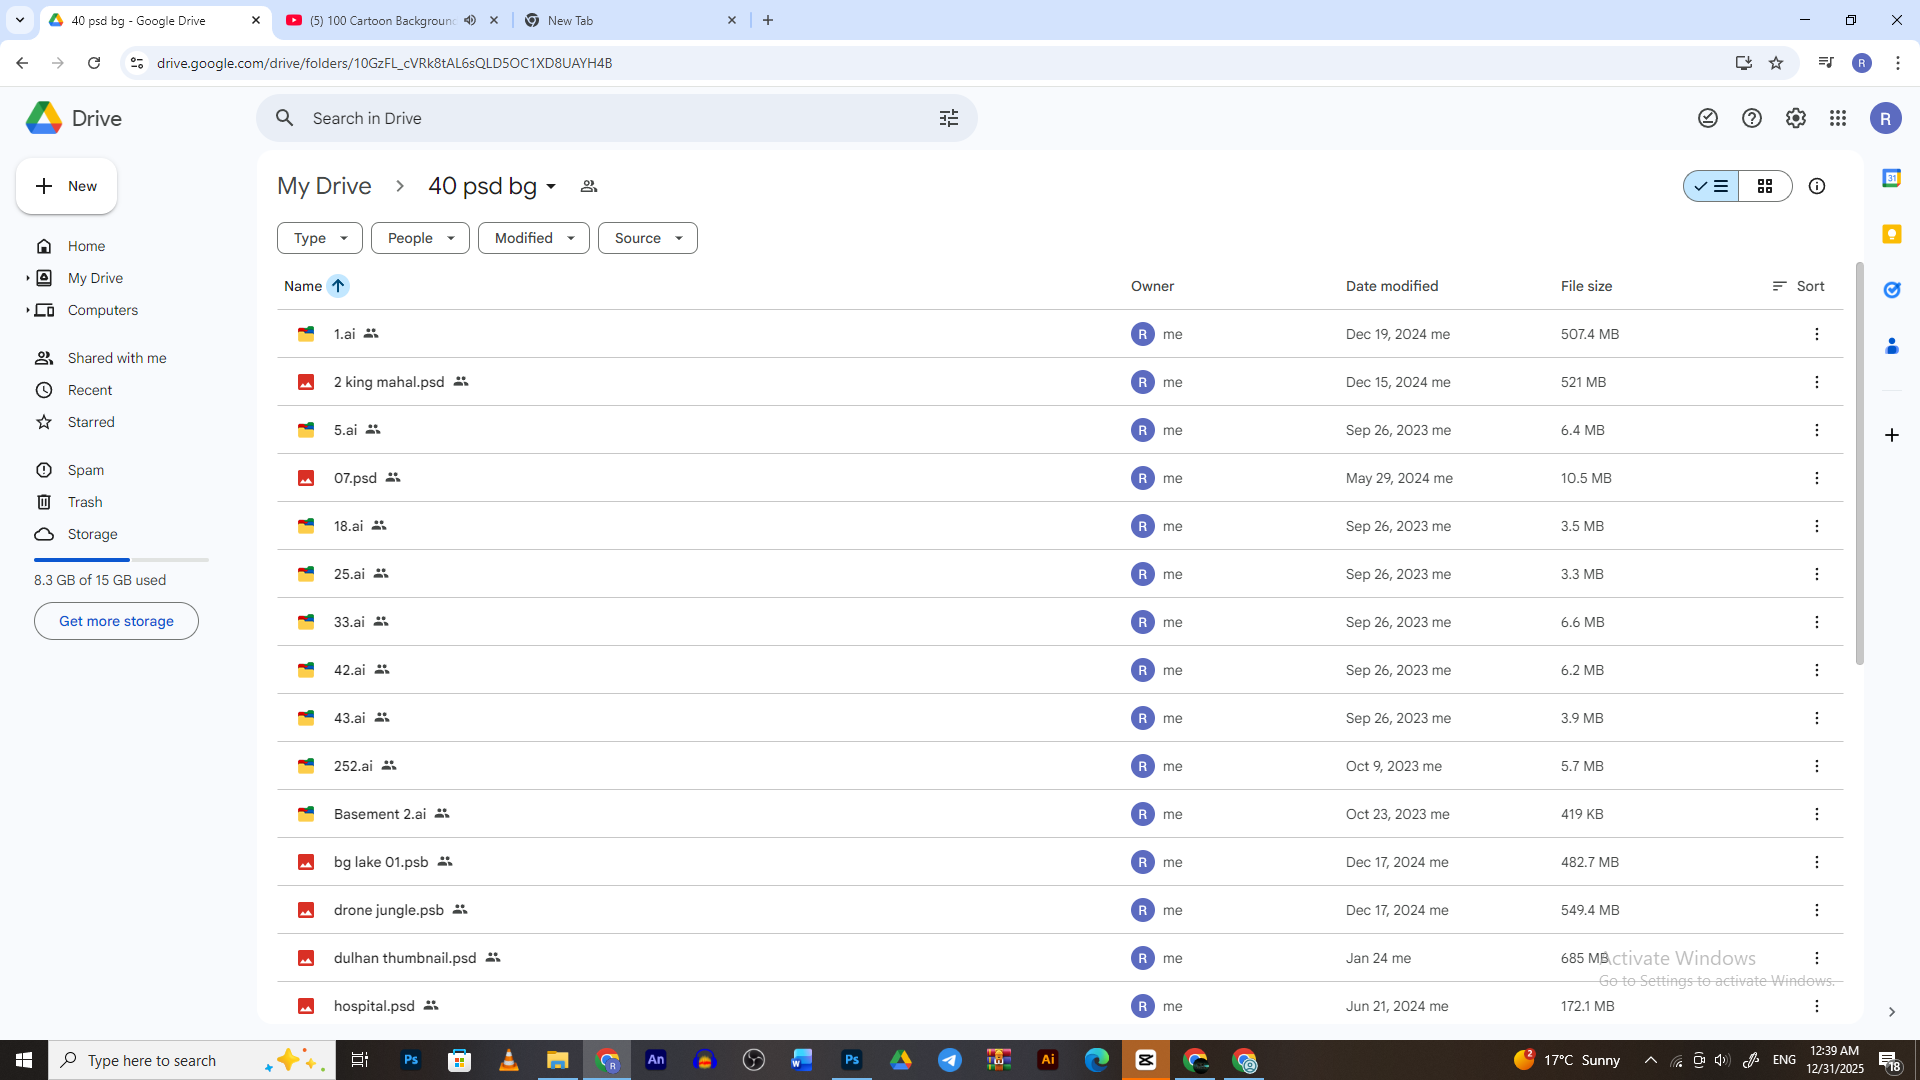Open Google Keep in the side panel

(x=1891, y=234)
